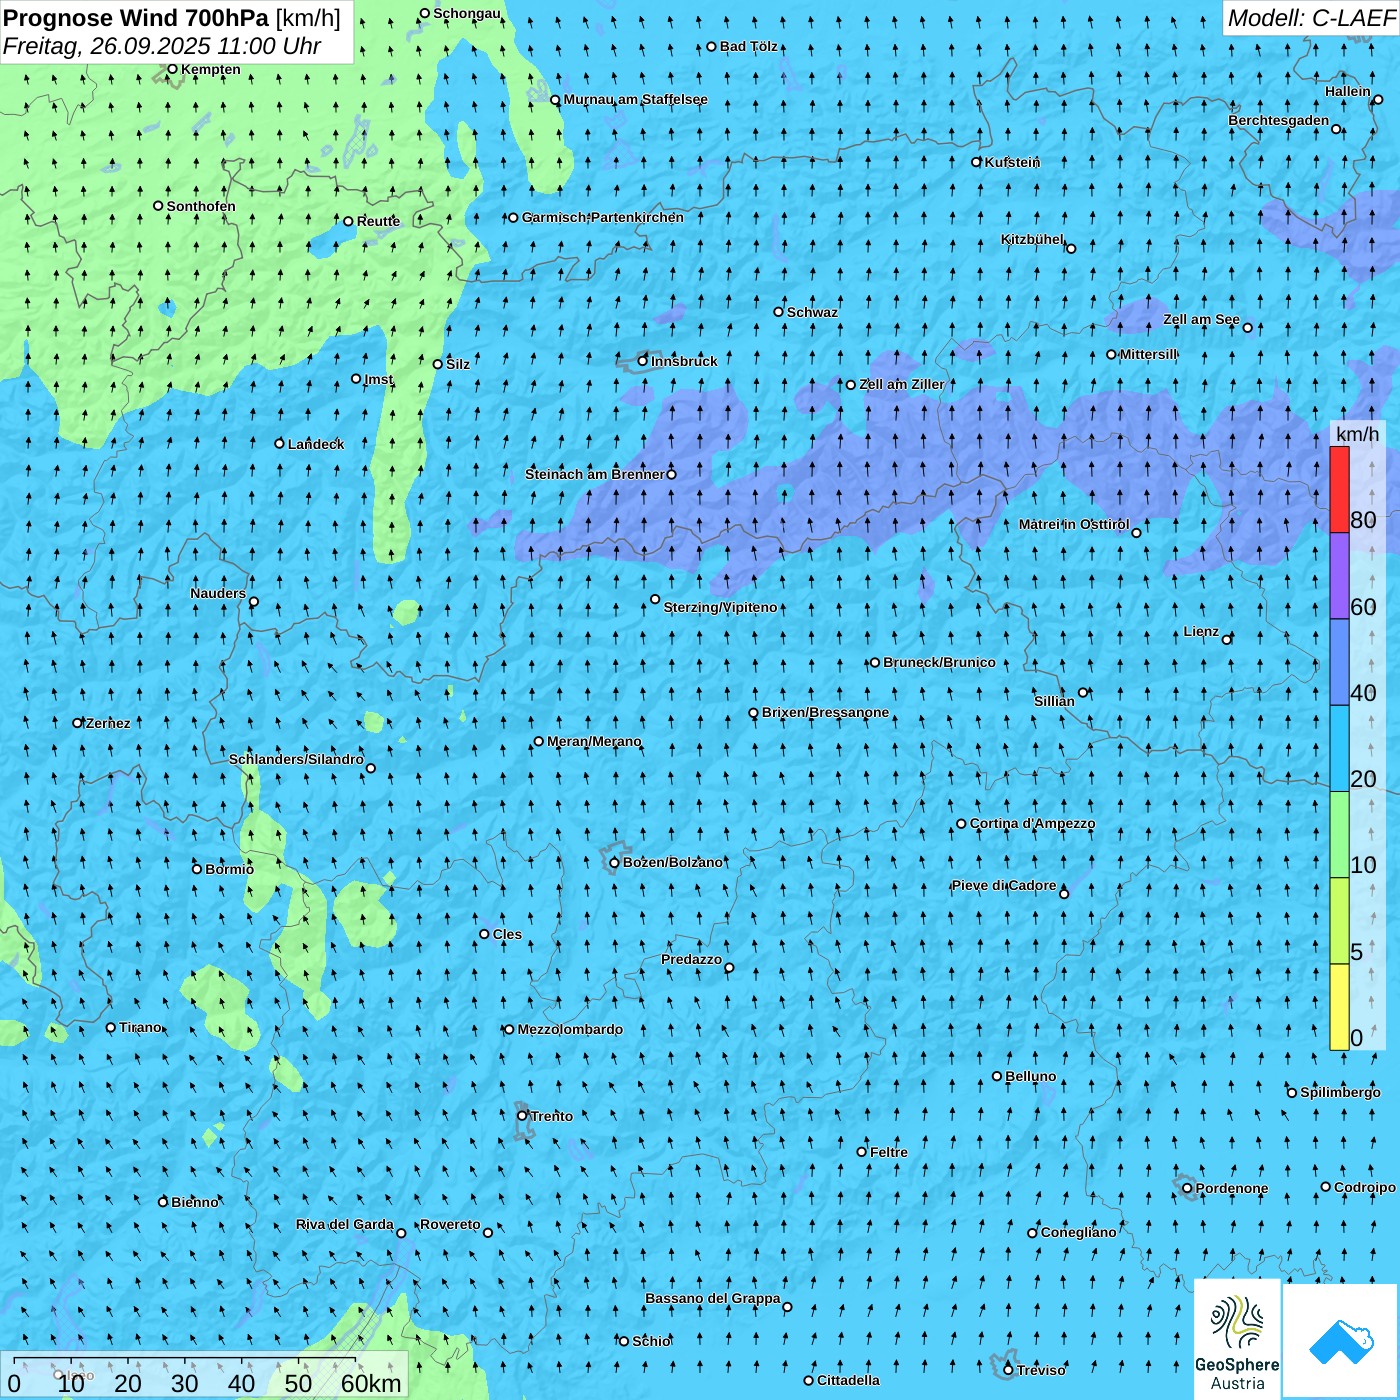Click the blue cloud logo icon
The height and width of the screenshot is (1400, 1400).
[x=1340, y=1341]
